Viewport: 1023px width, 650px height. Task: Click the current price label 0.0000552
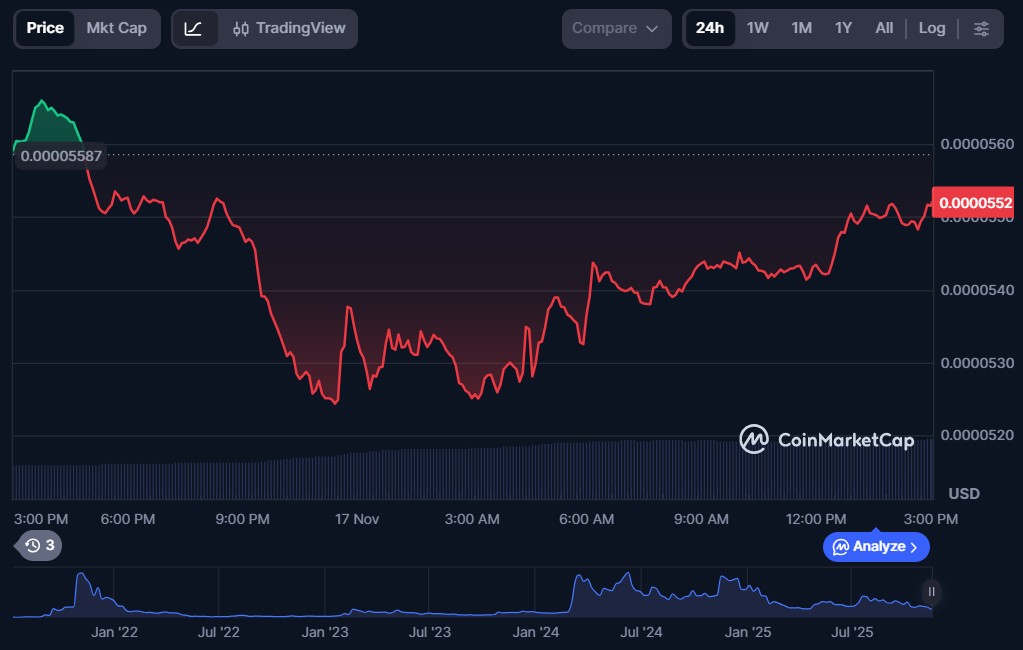click(x=974, y=202)
